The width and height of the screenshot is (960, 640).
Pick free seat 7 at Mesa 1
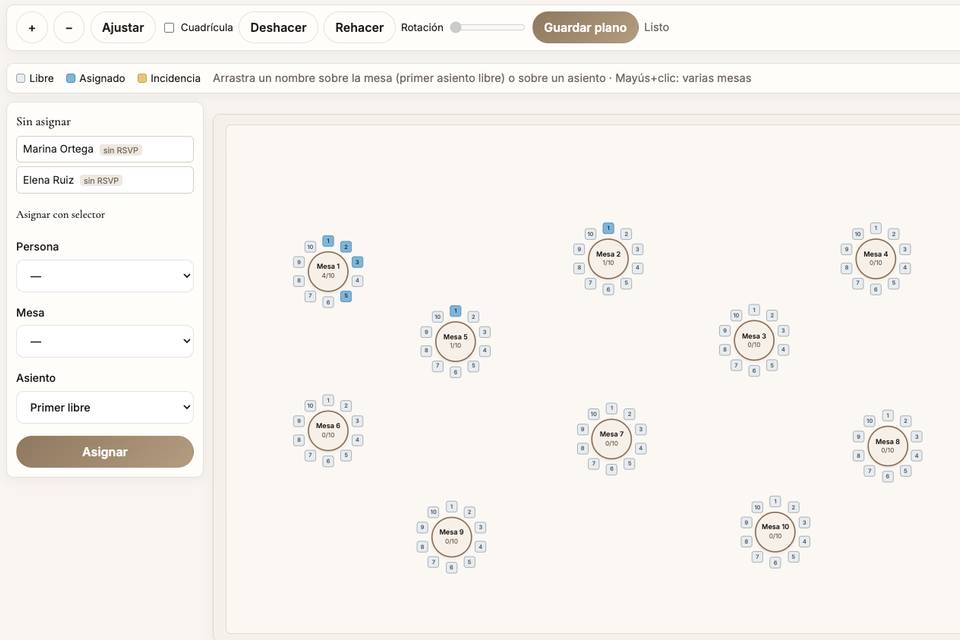(x=310, y=296)
